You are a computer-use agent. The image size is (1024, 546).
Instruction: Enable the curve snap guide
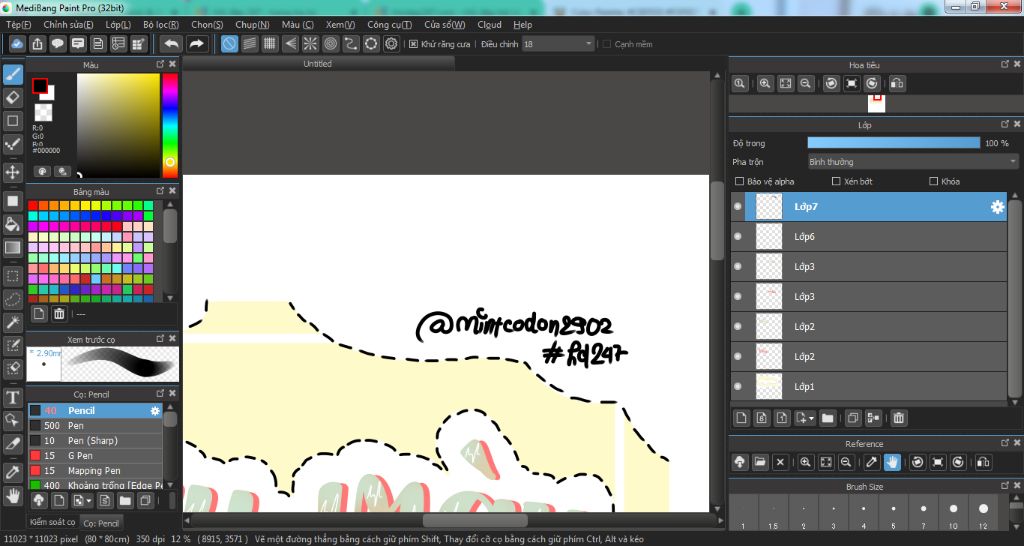point(351,44)
